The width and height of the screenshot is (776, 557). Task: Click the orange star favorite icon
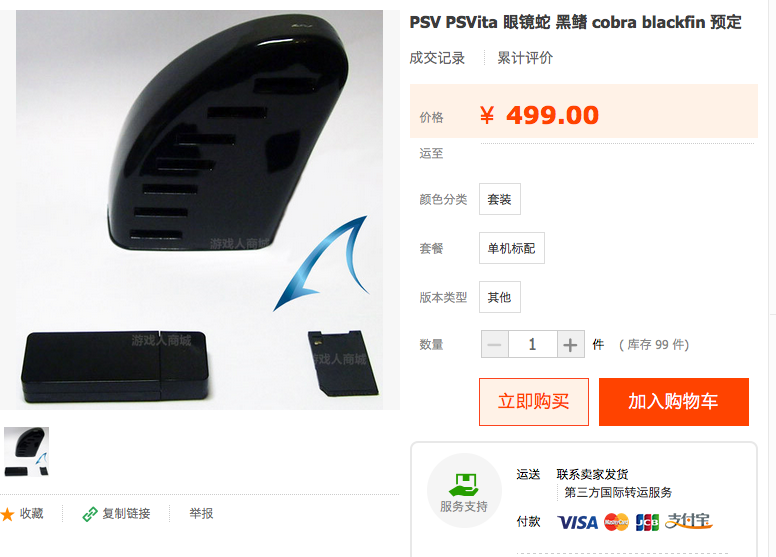click(7, 514)
